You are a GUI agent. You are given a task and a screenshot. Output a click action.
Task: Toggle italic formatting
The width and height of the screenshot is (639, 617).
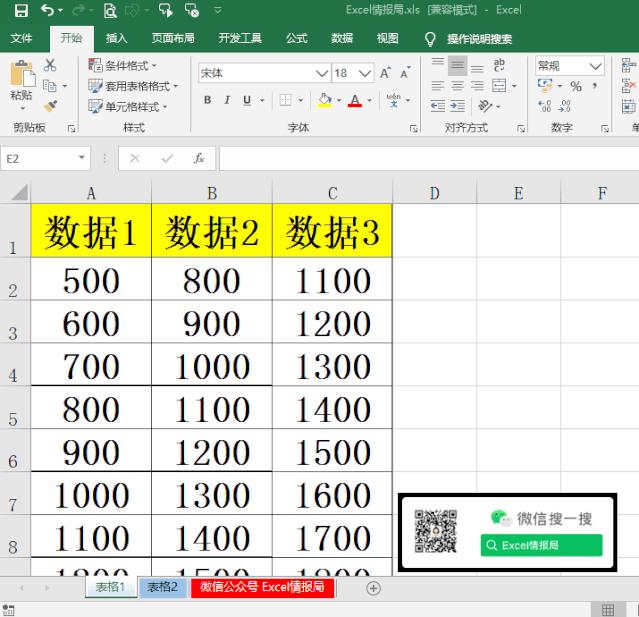pyautogui.click(x=227, y=100)
